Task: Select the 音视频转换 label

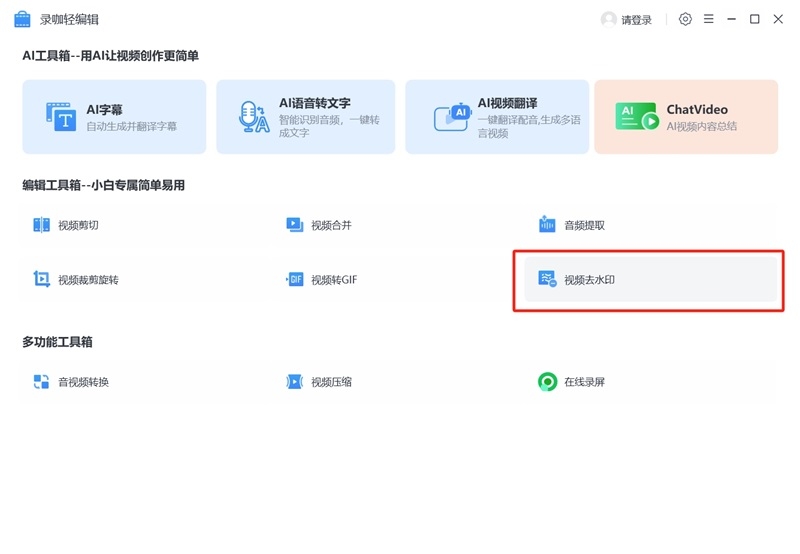Action: coord(83,382)
